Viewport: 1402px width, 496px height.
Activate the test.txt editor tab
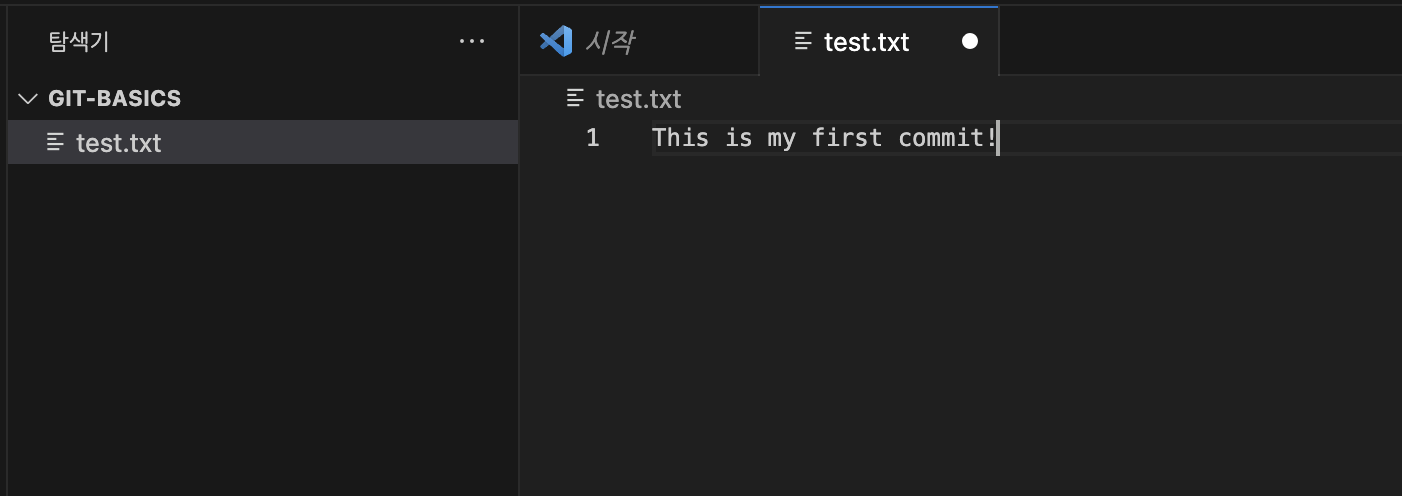[x=879, y=41]
